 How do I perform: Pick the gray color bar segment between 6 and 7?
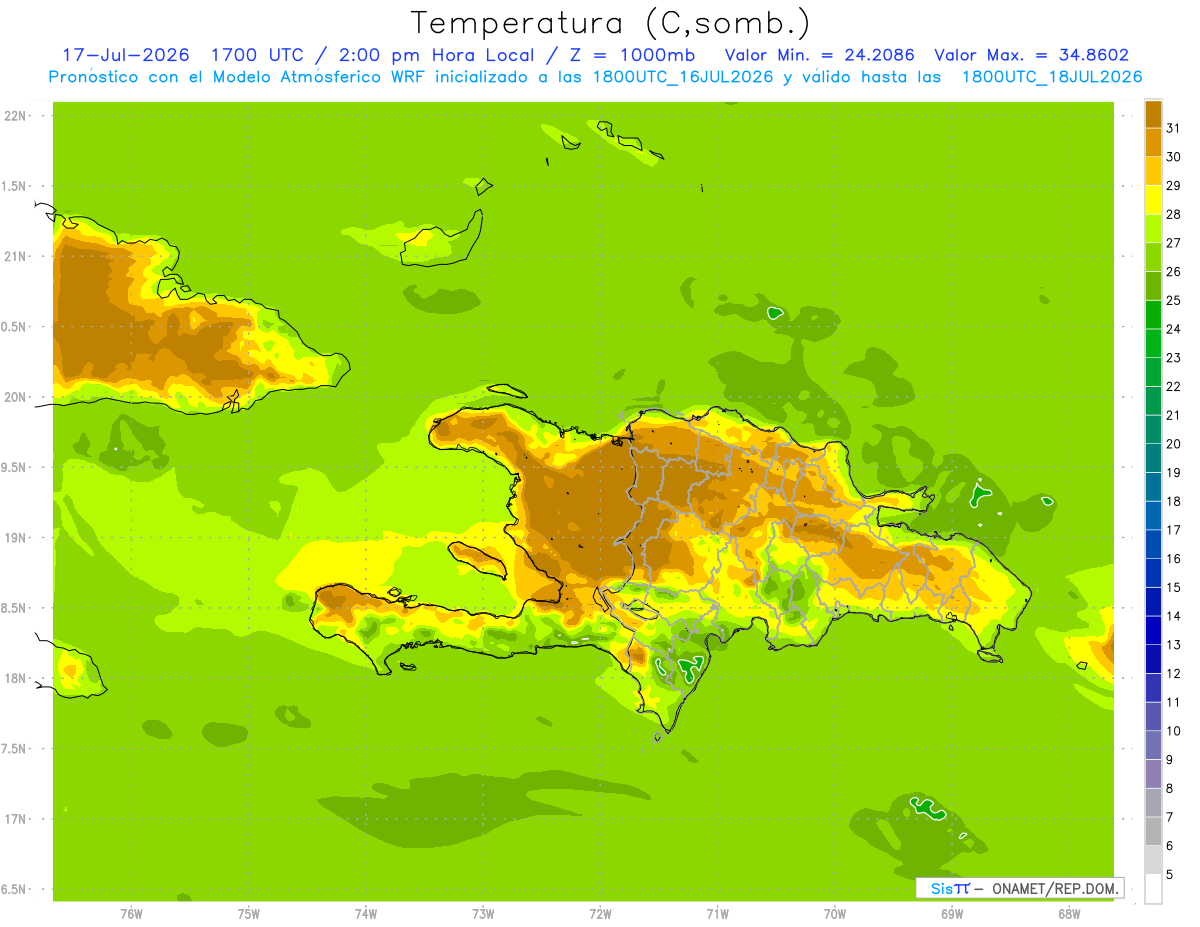click(1153, 831)
